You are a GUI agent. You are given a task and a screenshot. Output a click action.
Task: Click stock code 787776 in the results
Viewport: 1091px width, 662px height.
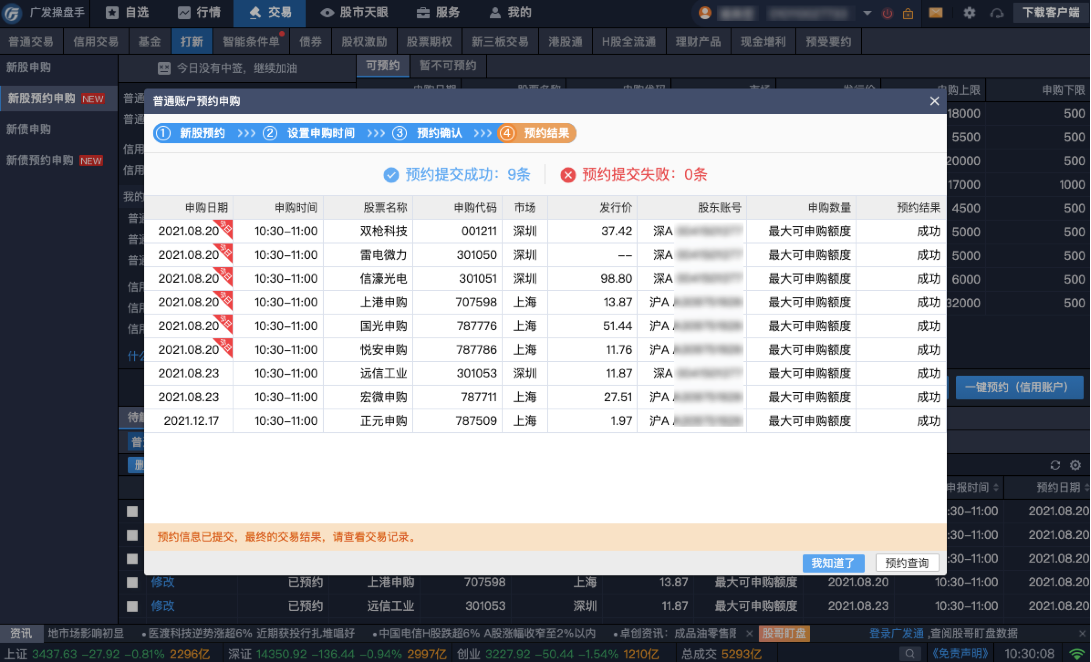click(477, 326)
